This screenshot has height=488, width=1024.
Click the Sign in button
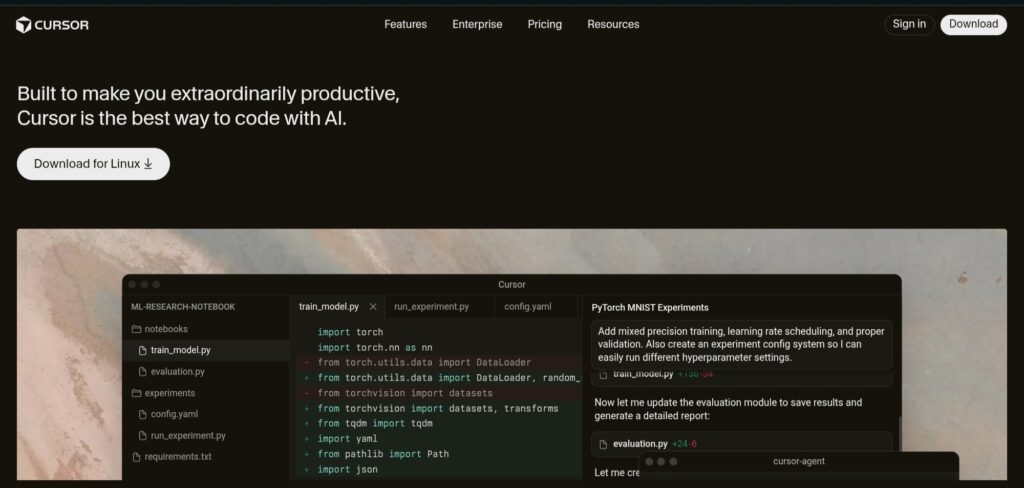point(909,24)
